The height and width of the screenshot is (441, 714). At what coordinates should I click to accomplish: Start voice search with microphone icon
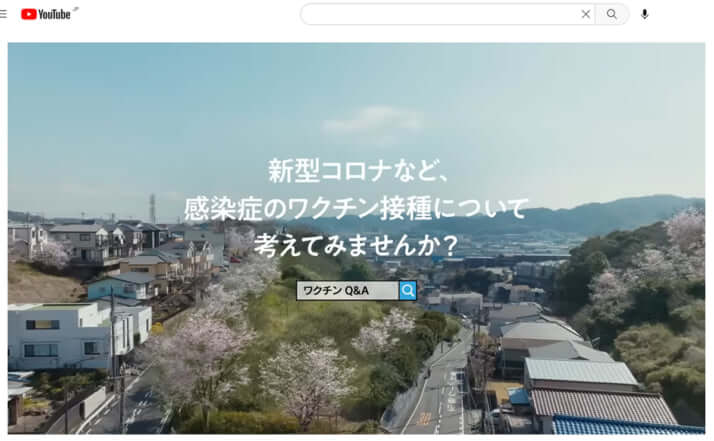tap(645, 14)
